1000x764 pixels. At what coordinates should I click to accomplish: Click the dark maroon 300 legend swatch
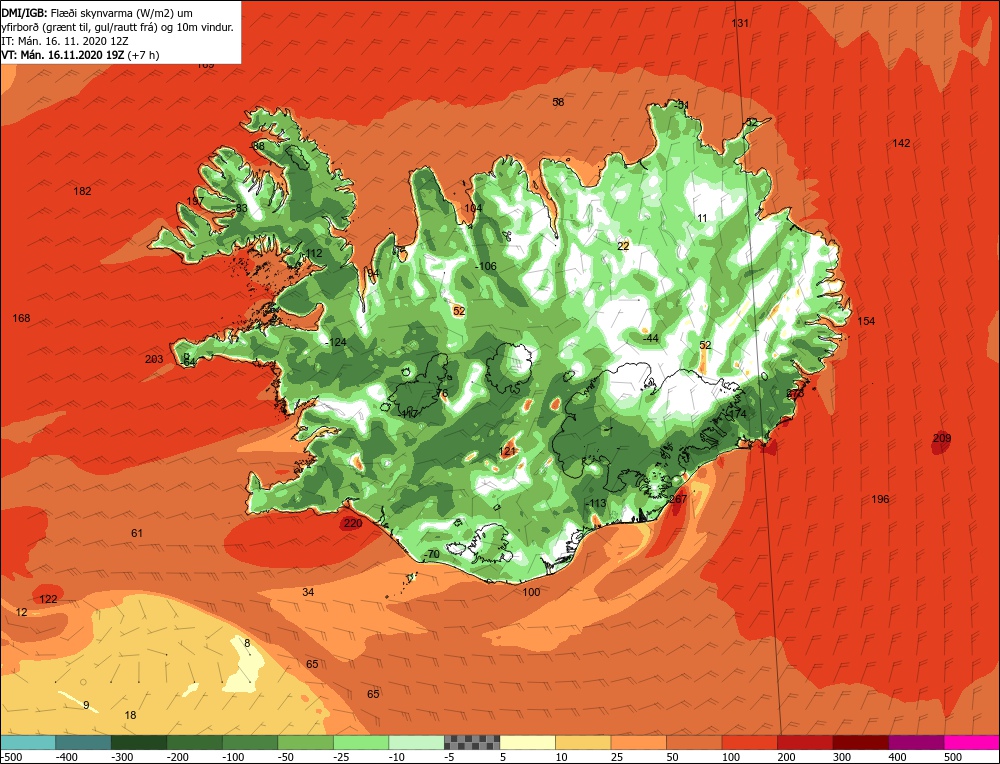[x=861, y=742]
